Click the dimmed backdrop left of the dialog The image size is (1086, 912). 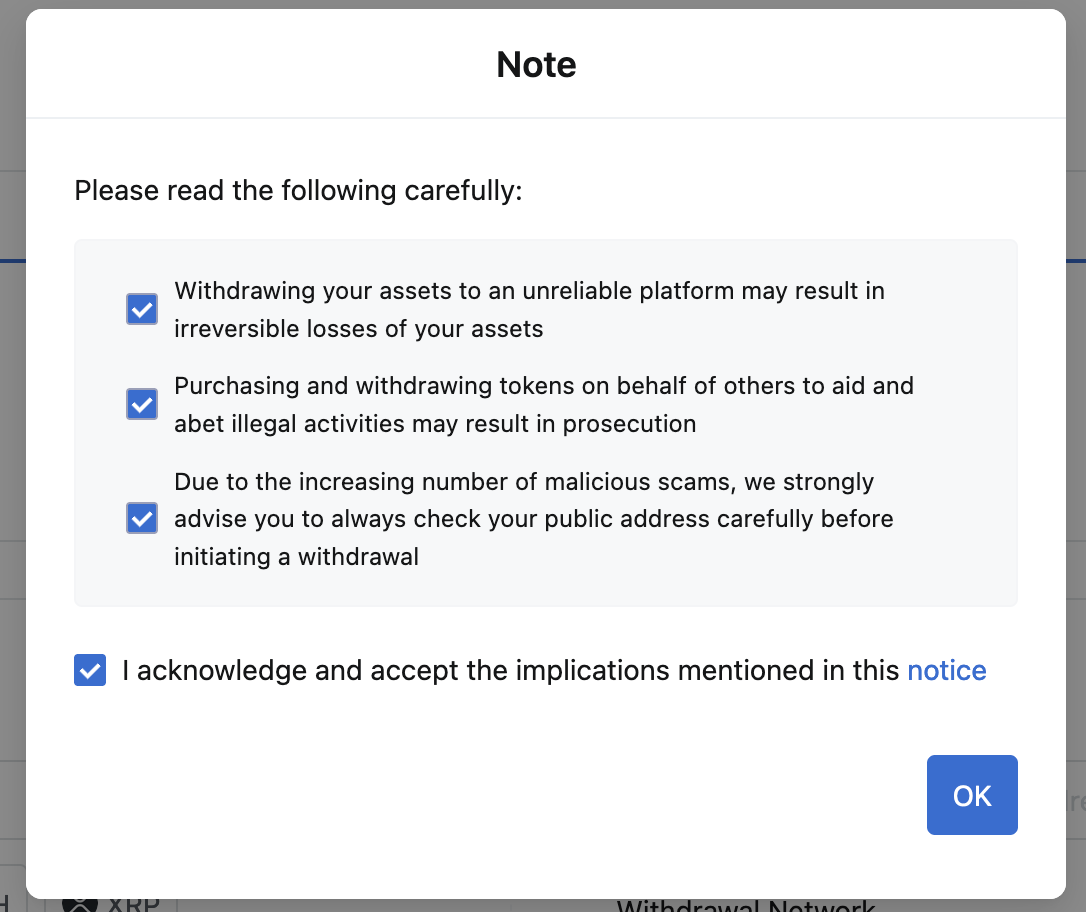[12, 400]
